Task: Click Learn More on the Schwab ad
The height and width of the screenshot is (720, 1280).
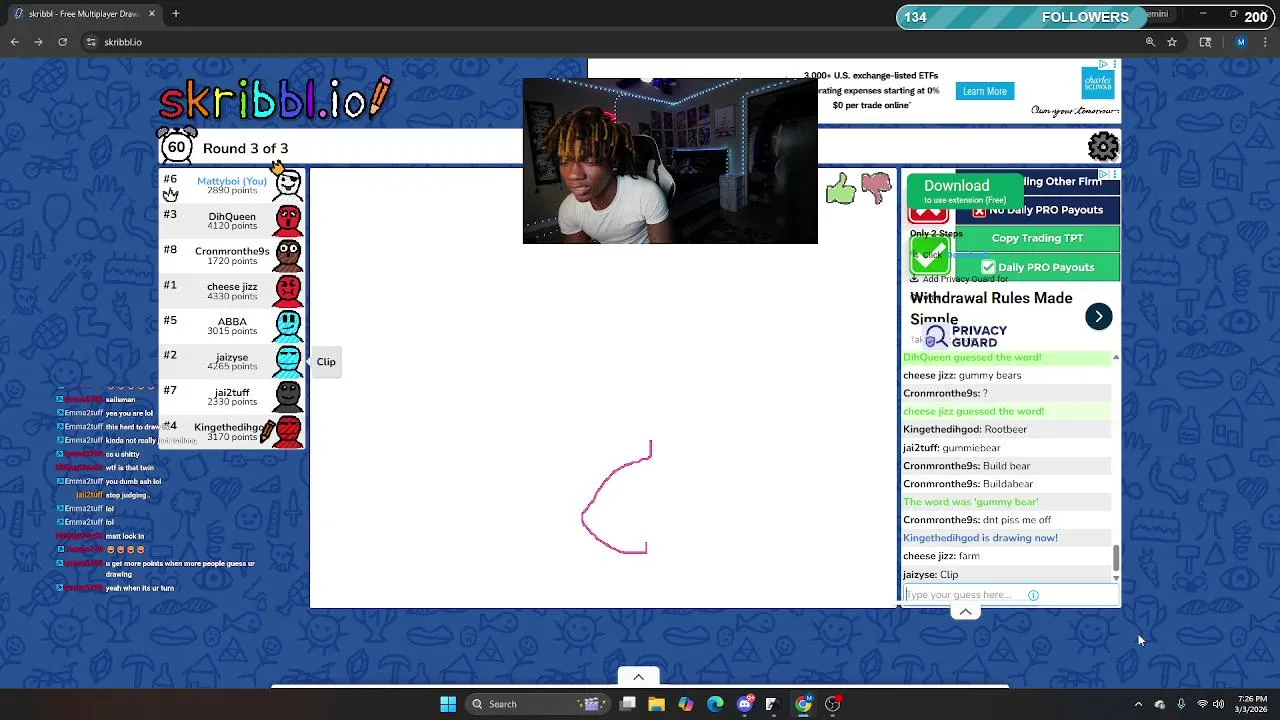Action: click(x=984, y=91)
